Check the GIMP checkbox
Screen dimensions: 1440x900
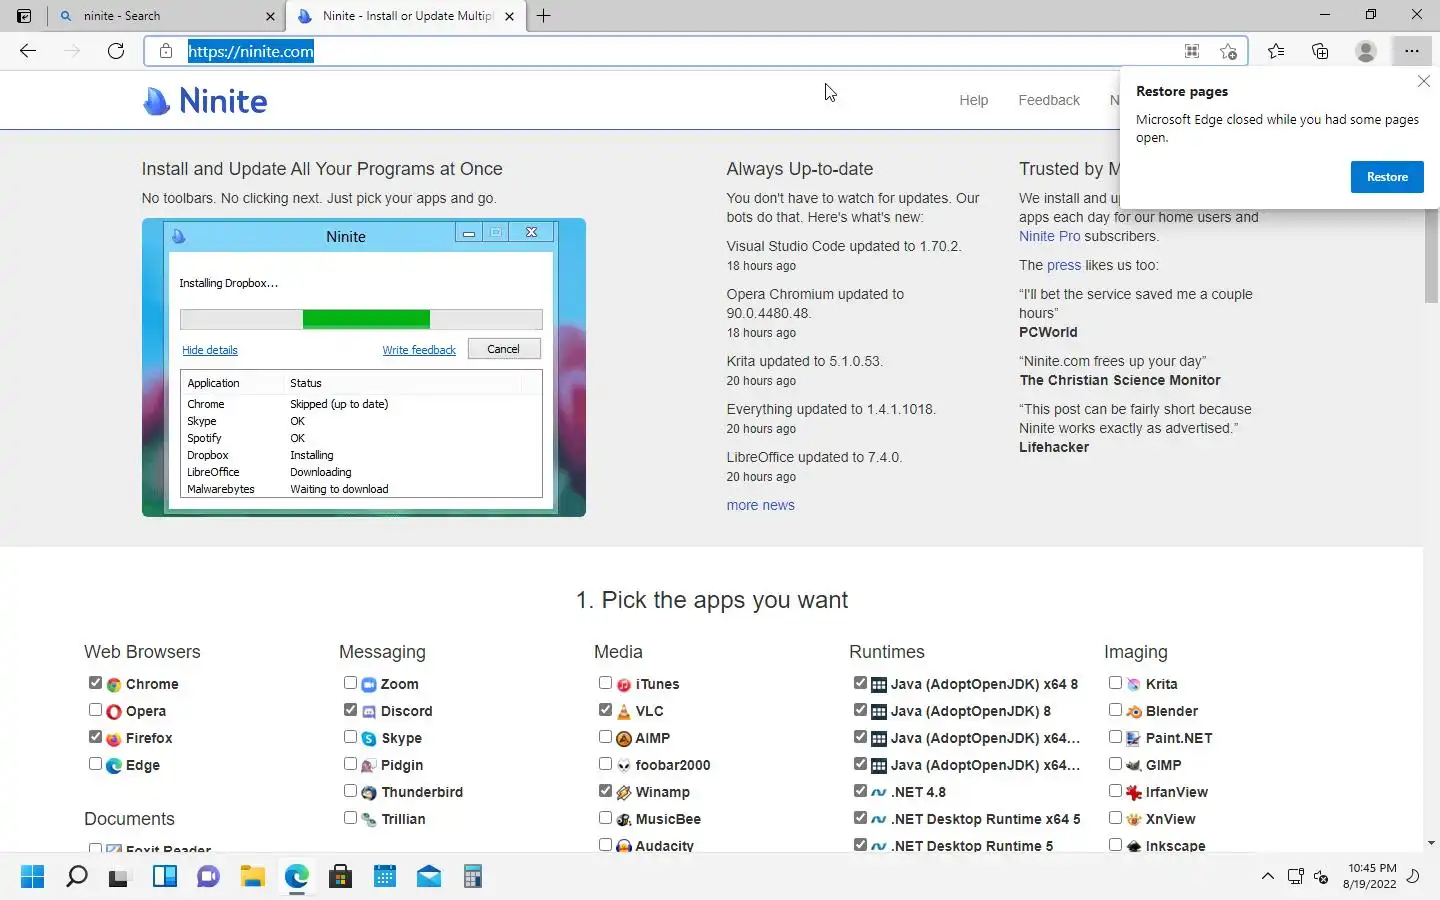(1115, 764)
